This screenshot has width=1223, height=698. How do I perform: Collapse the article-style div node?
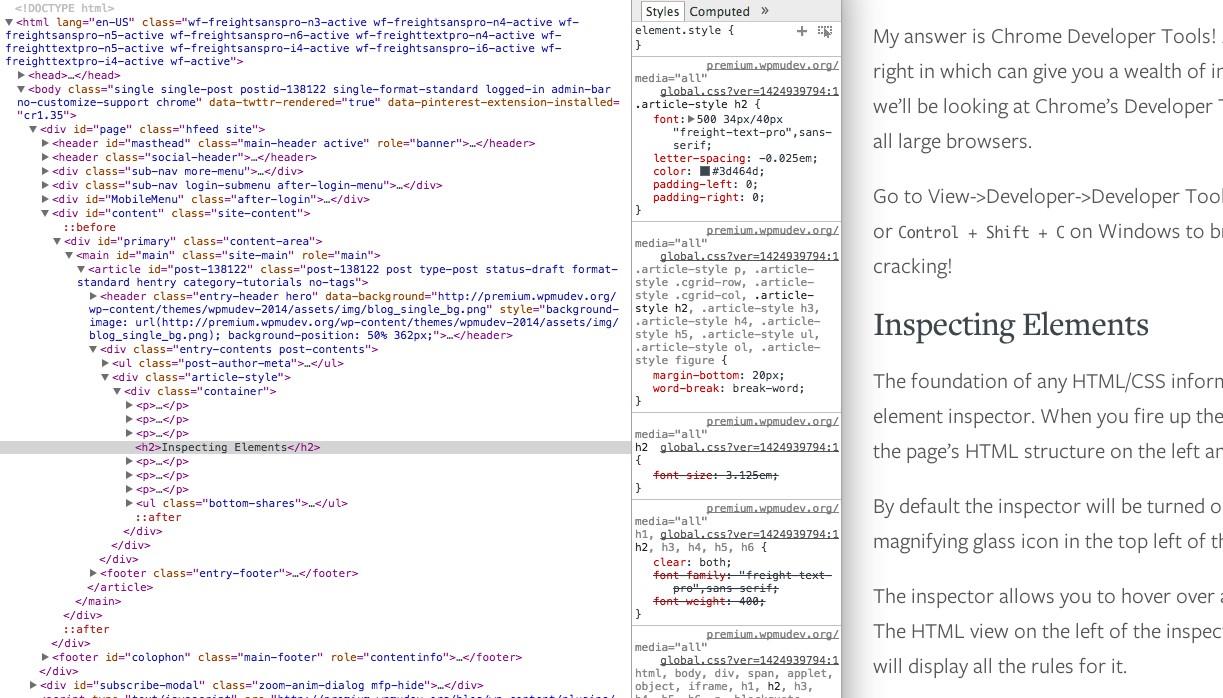[105, 378]
